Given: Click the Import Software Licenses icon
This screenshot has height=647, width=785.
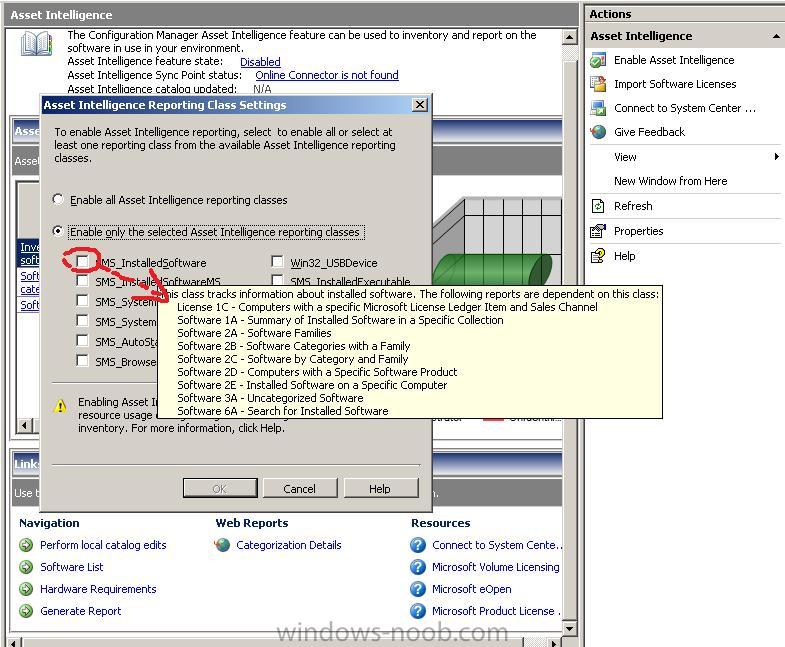Looking at the screenshot, I should (598, 84).
